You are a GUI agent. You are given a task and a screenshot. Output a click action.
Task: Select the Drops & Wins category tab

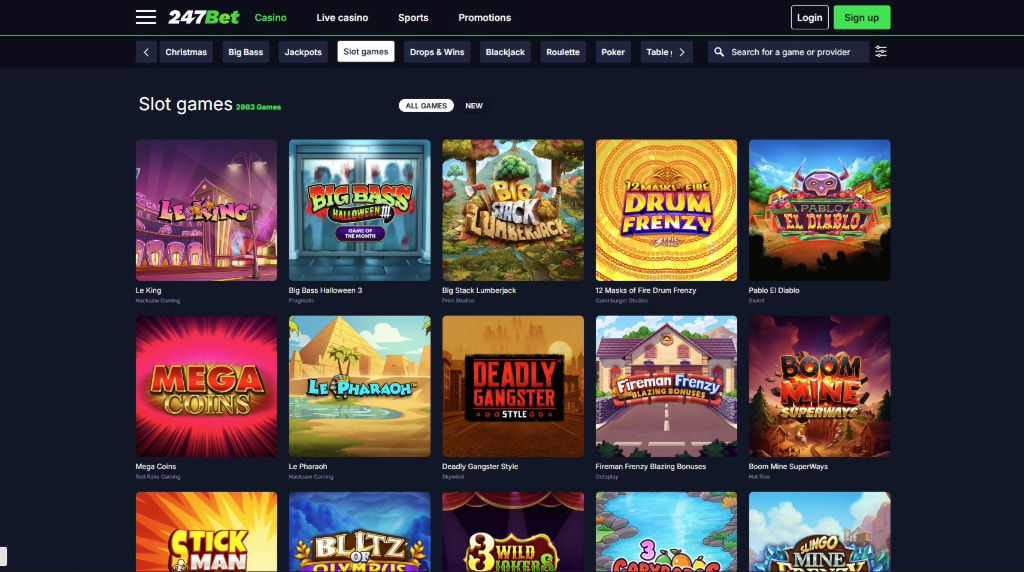437,52
